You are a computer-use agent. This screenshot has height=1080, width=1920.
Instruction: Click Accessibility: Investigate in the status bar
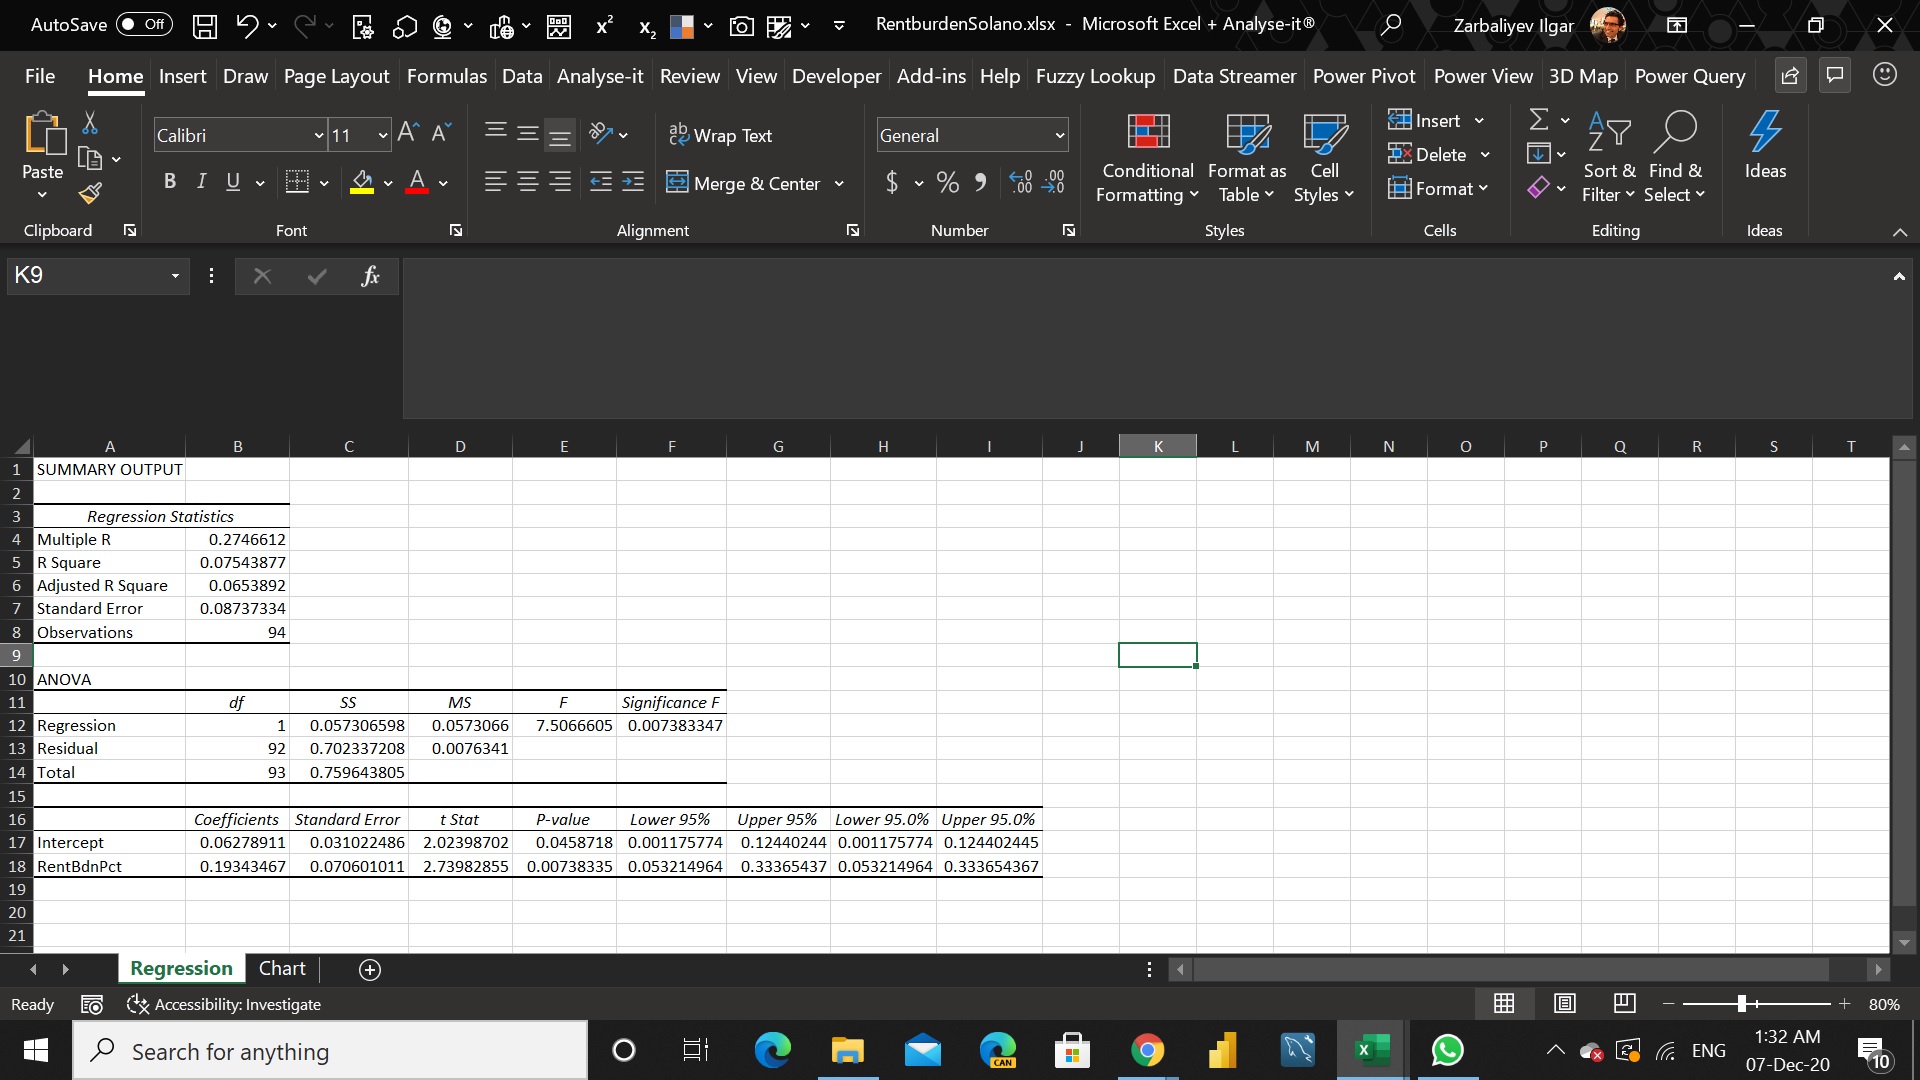click(224, 1004)
